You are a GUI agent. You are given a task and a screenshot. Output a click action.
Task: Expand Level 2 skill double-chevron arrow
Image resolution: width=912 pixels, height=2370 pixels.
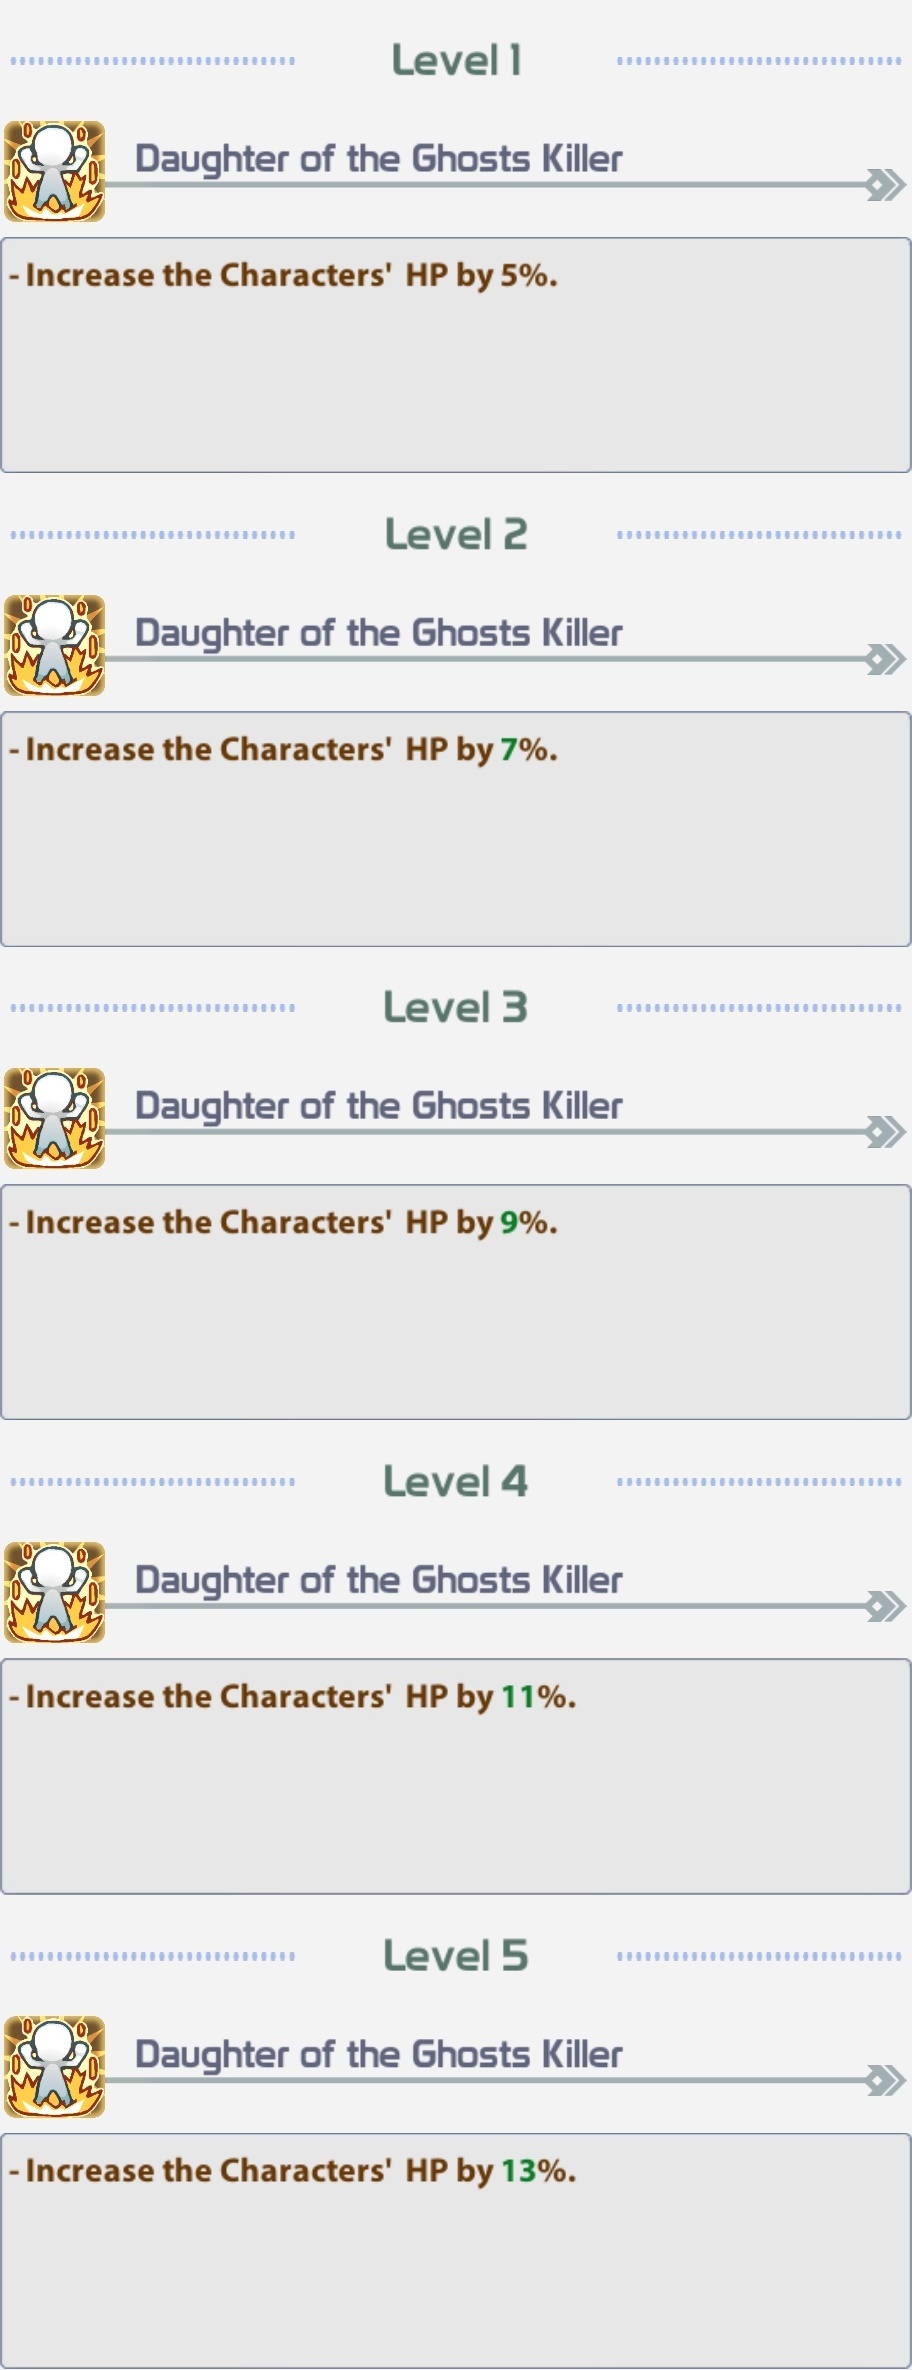pos(885,659)
